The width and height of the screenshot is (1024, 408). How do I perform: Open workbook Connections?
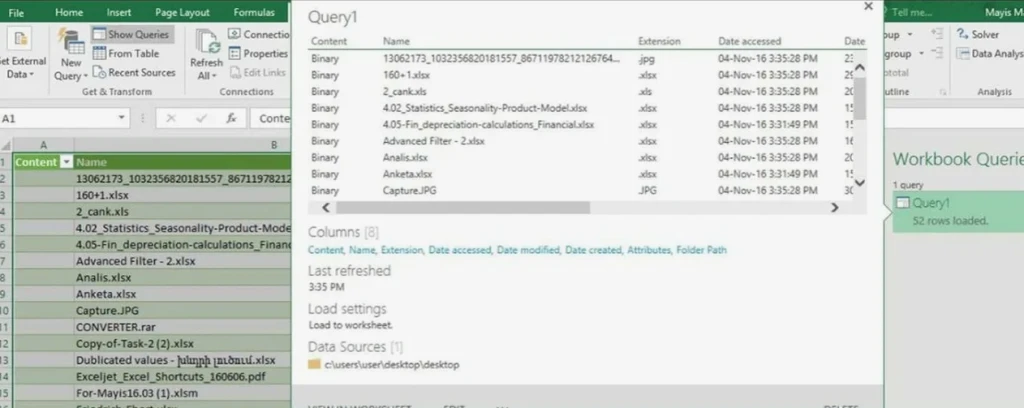coord(259,35)
